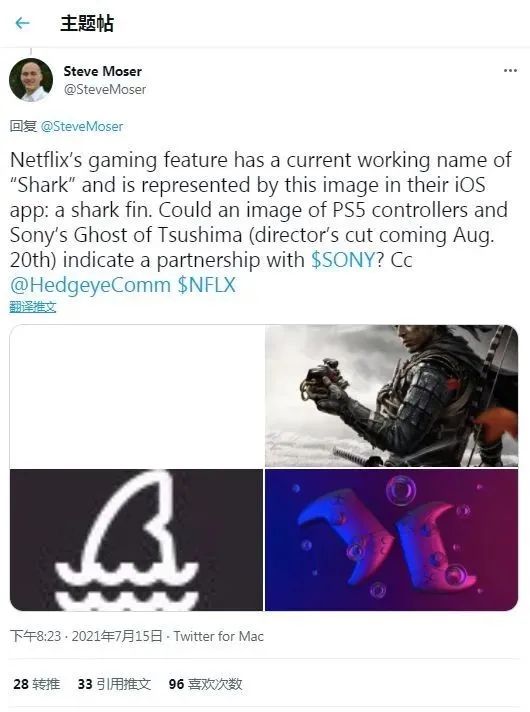Open Steve Moser's profile avatar
Image resolution: width=530 pixels, height=712 pixels.
click(31, 80)
